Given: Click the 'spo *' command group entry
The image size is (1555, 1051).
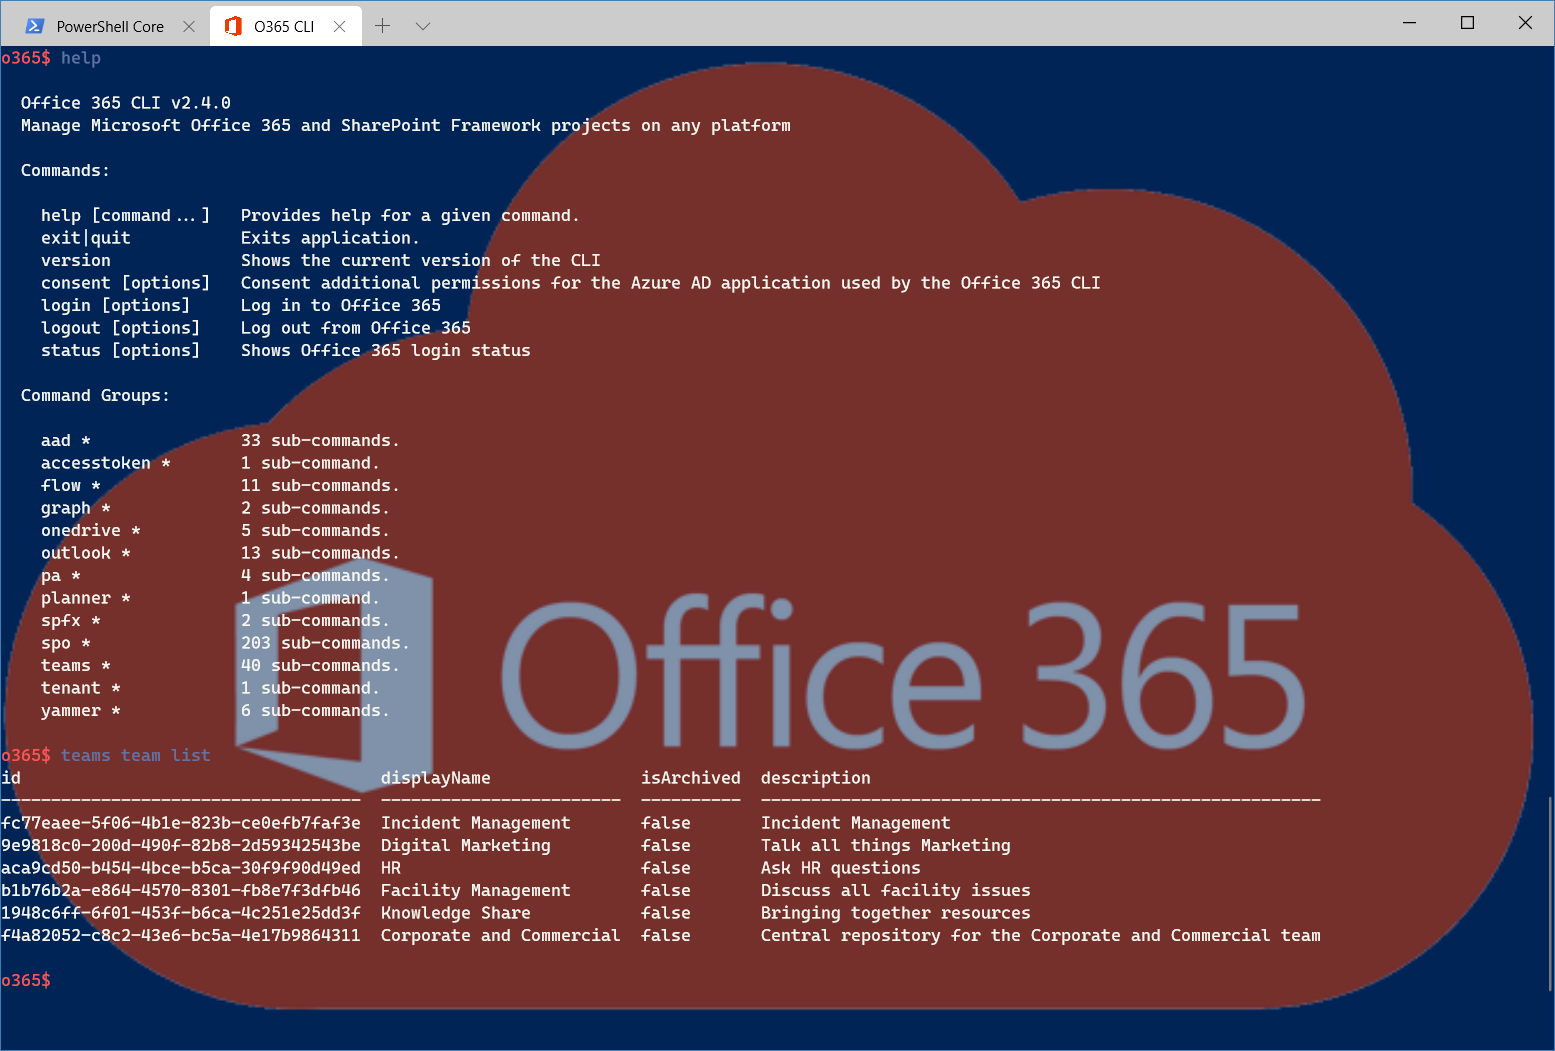Looking at the screenshot, I should tap(66, 643).
